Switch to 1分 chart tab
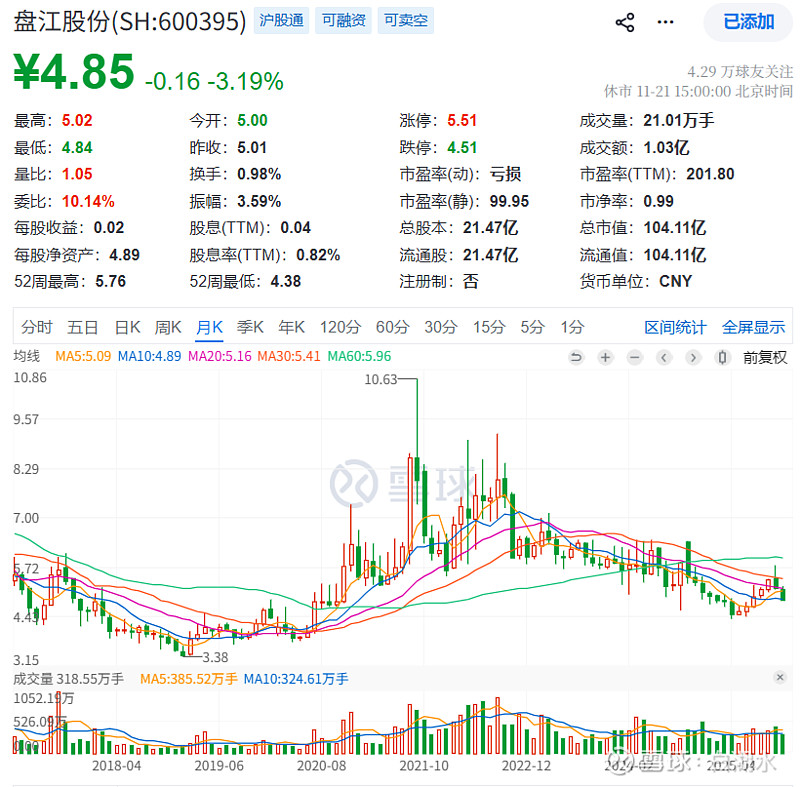The width and height of the screenshot is (800, 787). pos(572,327)
